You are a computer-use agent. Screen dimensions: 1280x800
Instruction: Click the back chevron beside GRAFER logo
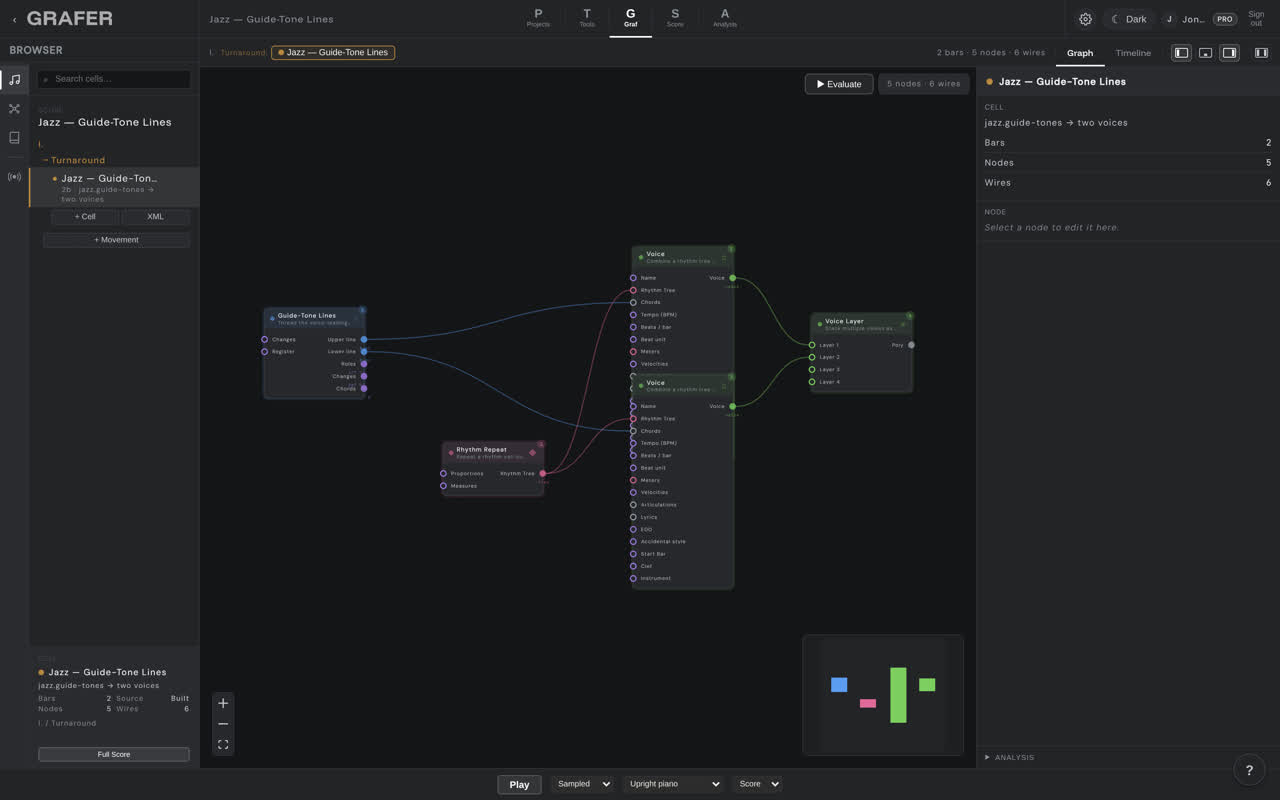point(14,19)
